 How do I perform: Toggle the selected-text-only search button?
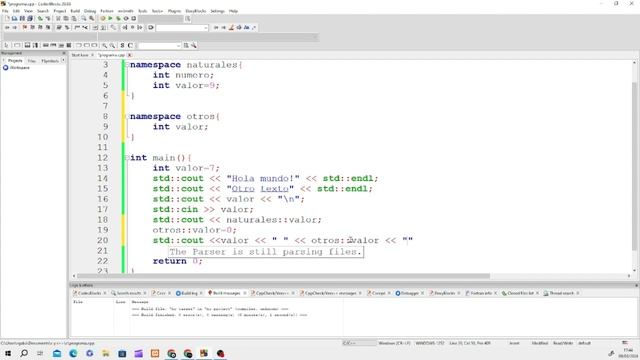click(239, 27)
